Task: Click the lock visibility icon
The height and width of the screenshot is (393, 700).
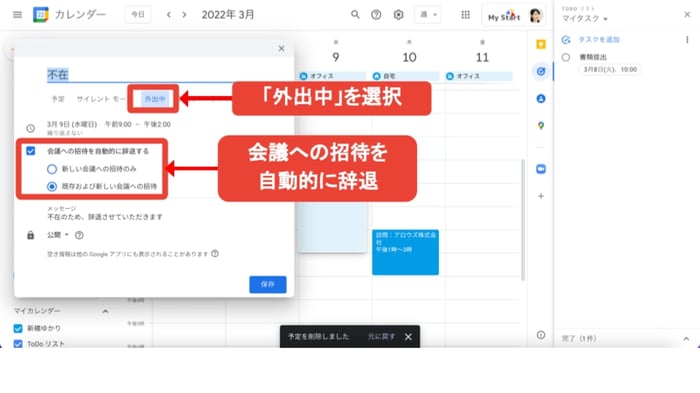Action: coord(30,235)
